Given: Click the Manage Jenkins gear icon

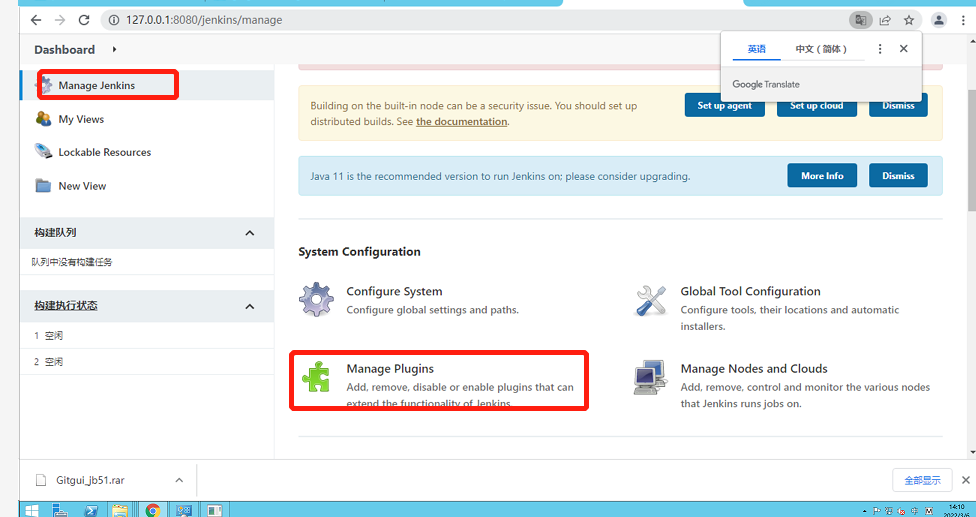Looking at the screenshot, I should (45, 85).
